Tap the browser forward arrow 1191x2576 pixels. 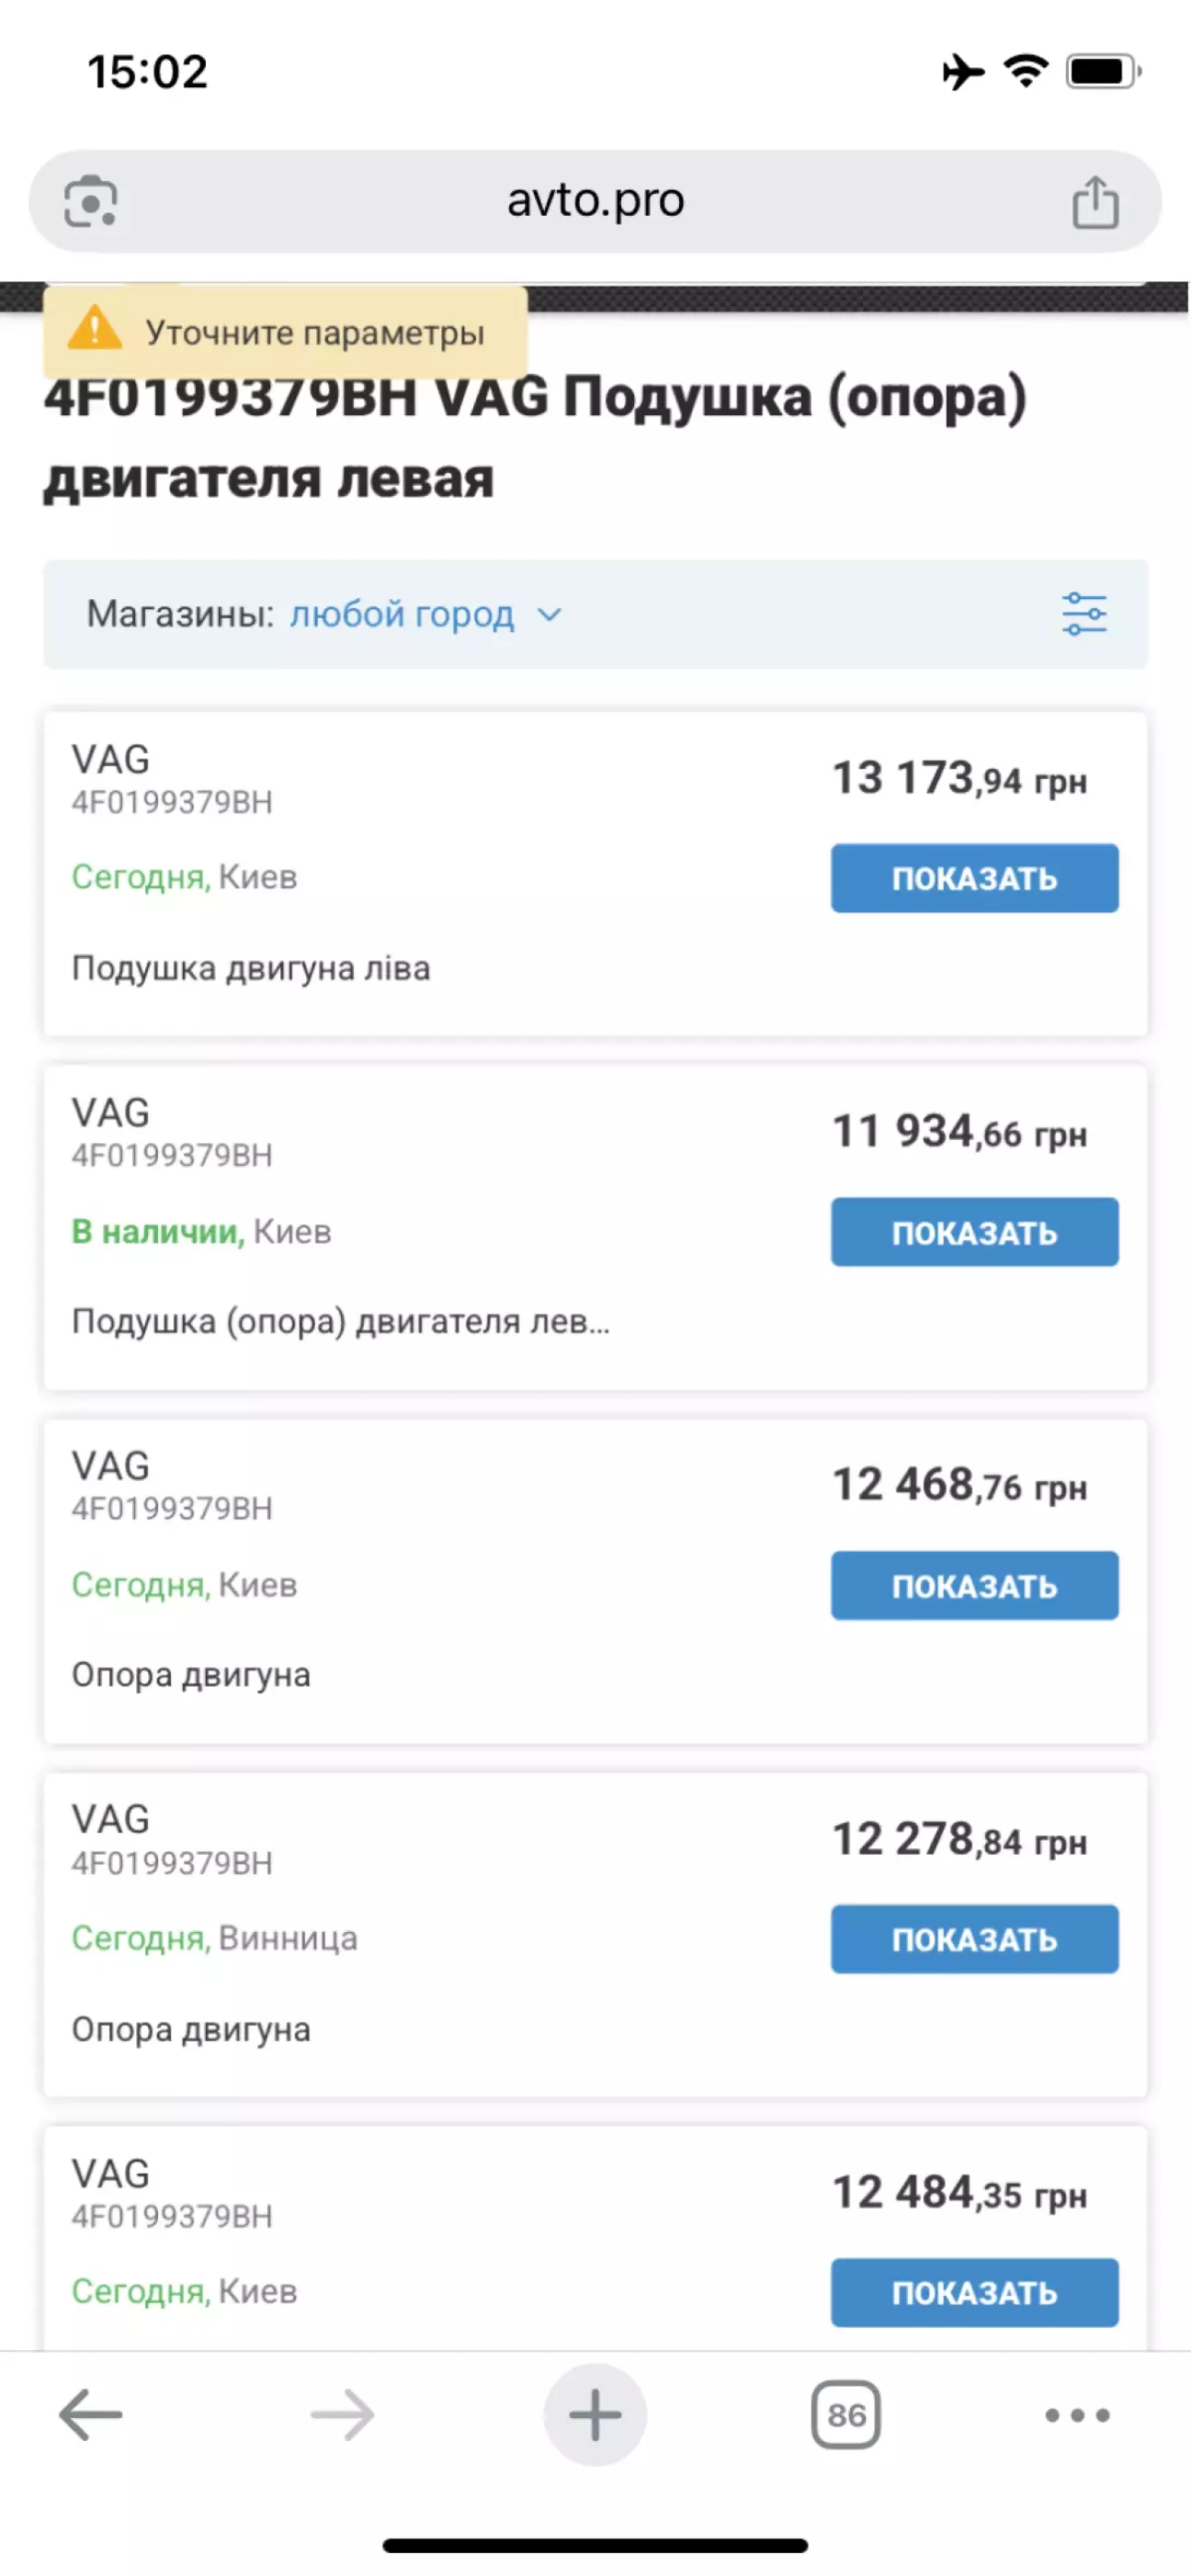click(x=342, y=2415)
